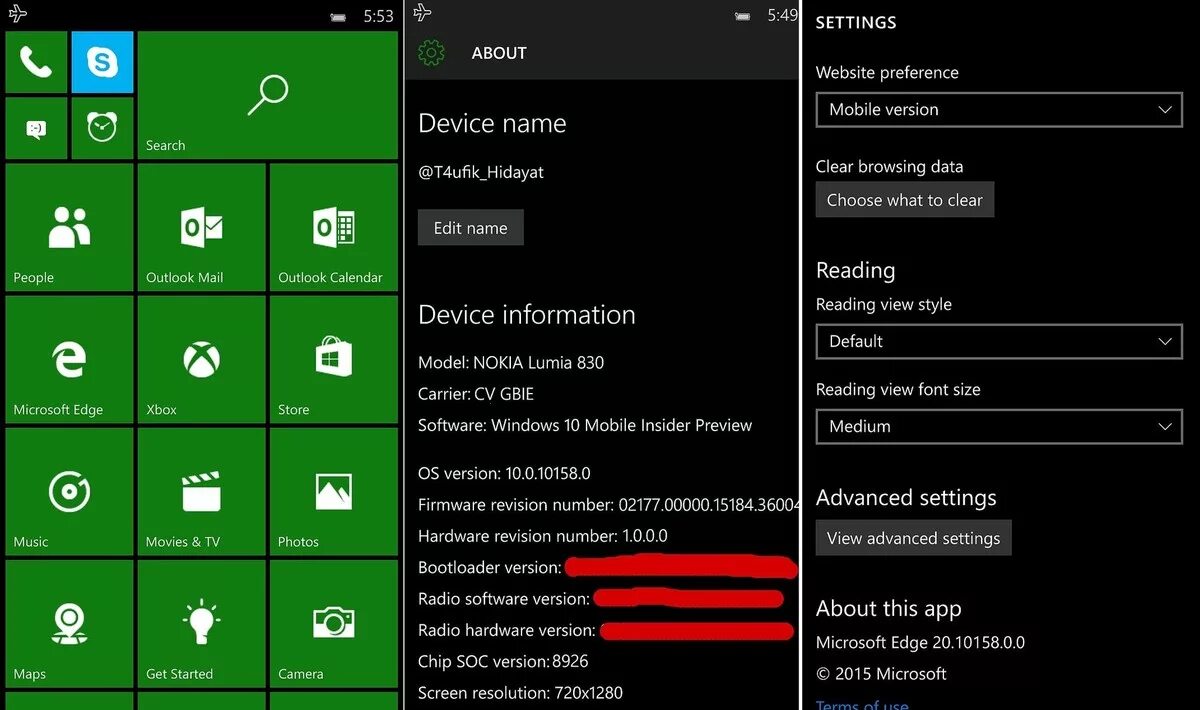The image size is (1200, 710).
Task: Select the Model: NOKIA Lumia 830 line
Action: [x=511, y=362]
